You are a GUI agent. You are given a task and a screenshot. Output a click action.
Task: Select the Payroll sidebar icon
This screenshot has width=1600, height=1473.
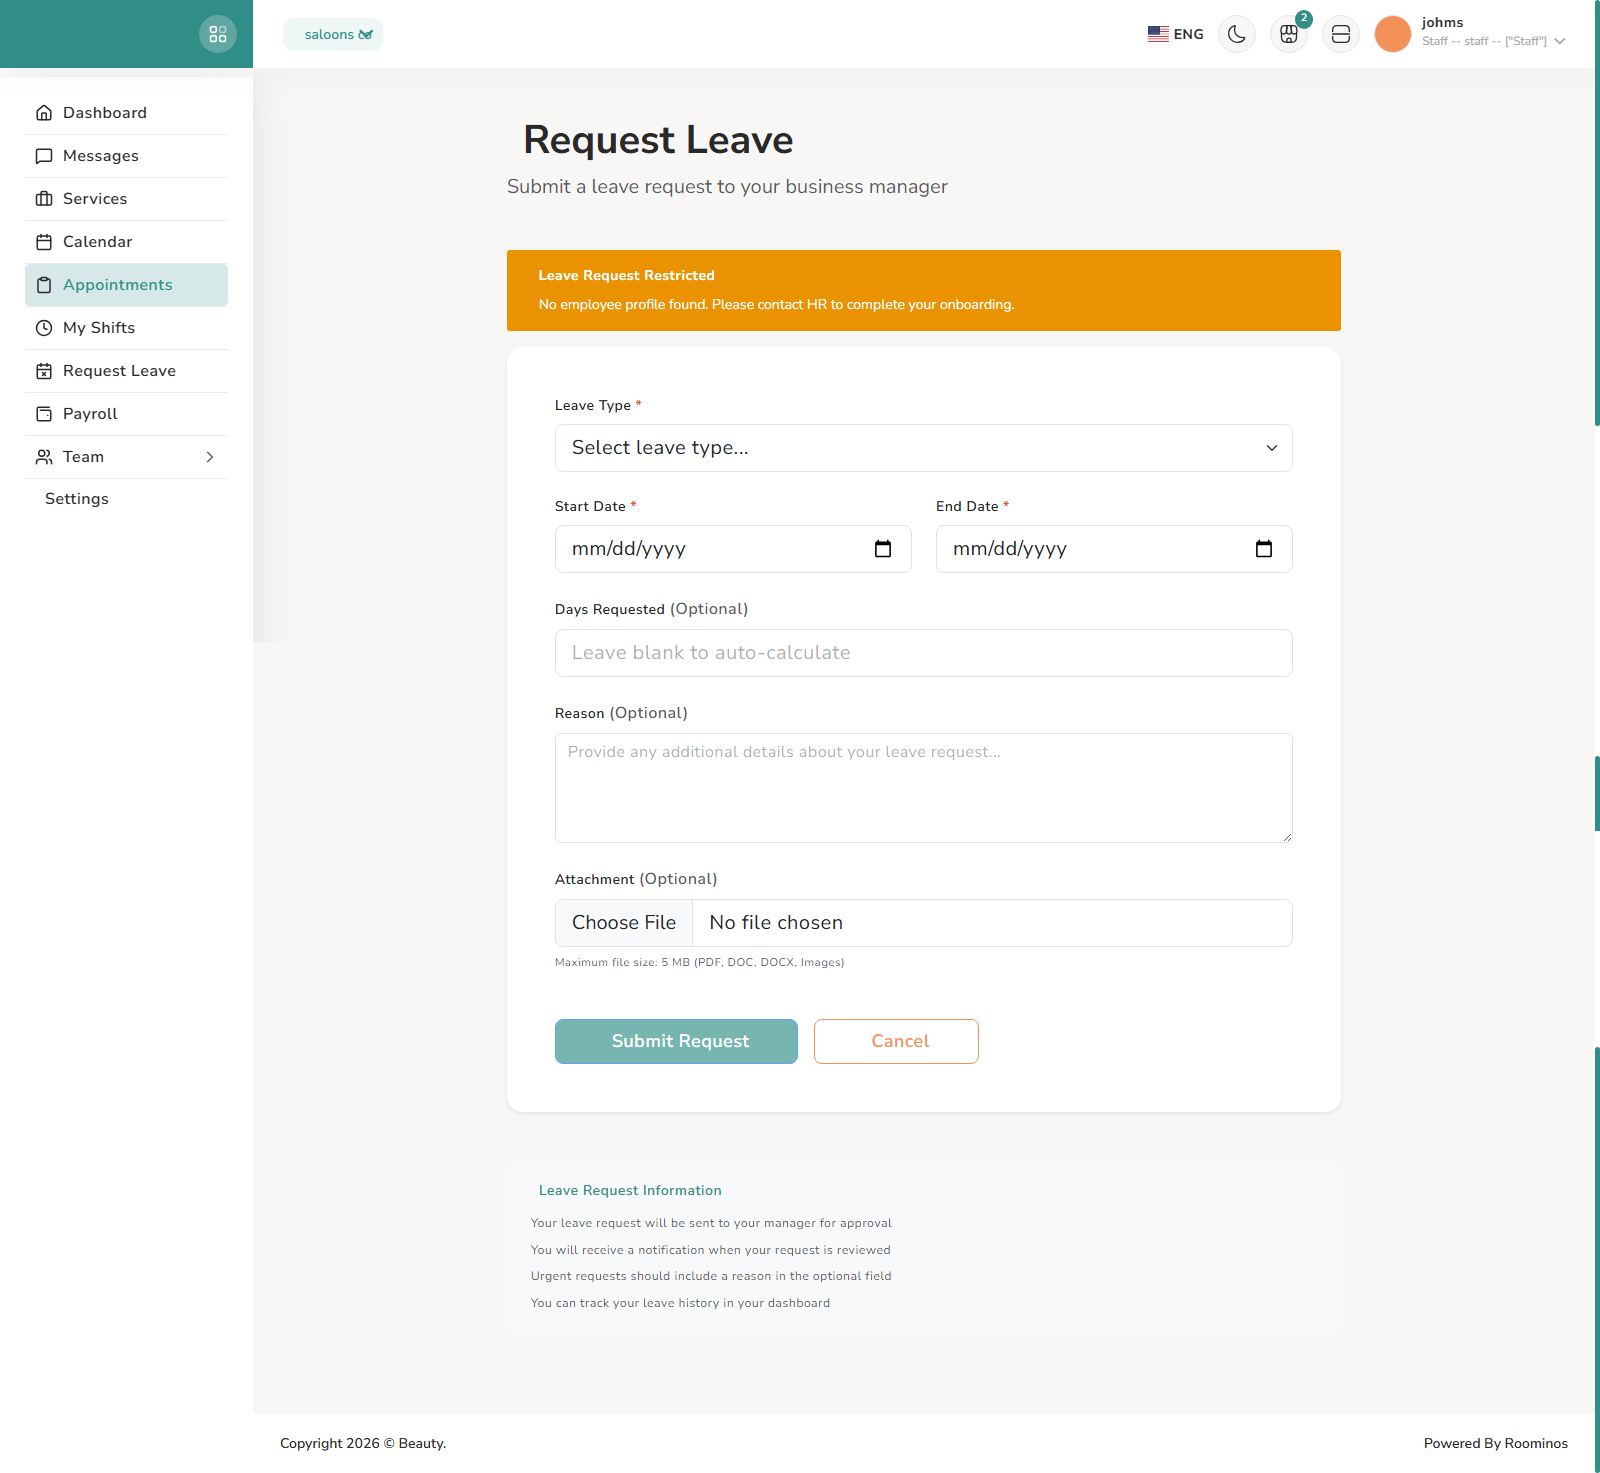(x=44, y=413)
